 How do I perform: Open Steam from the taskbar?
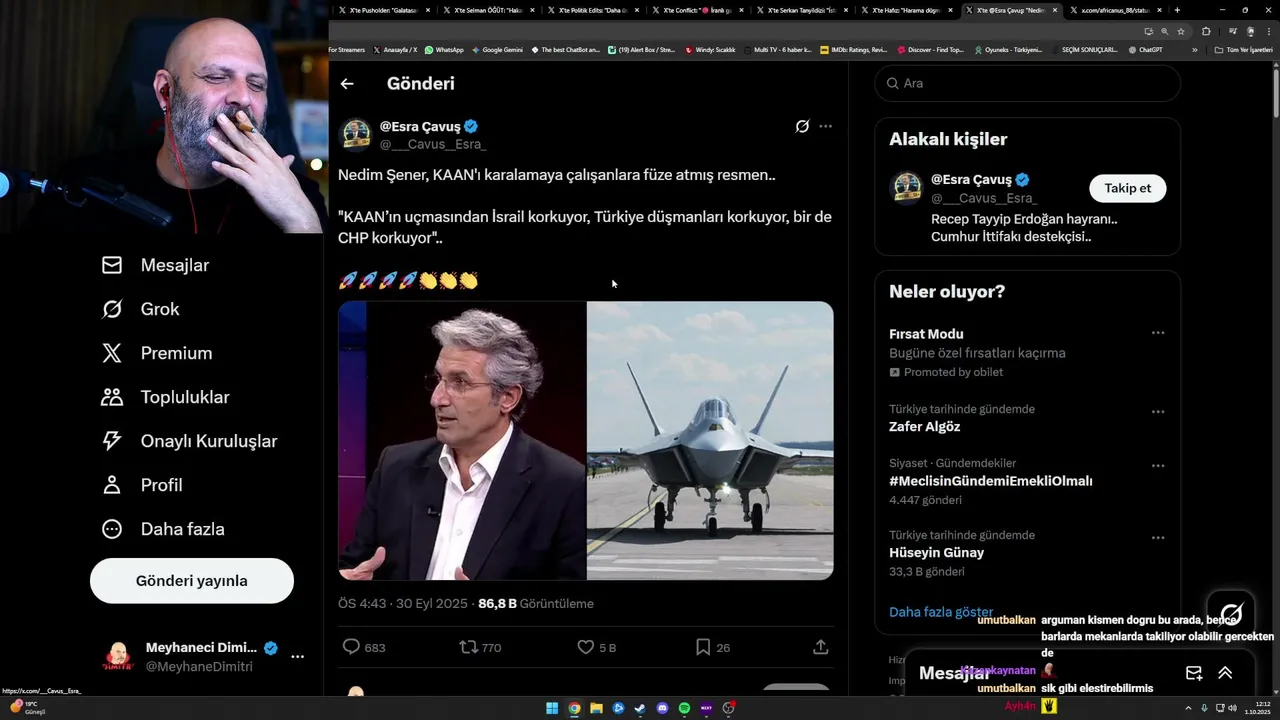(640, 708)
